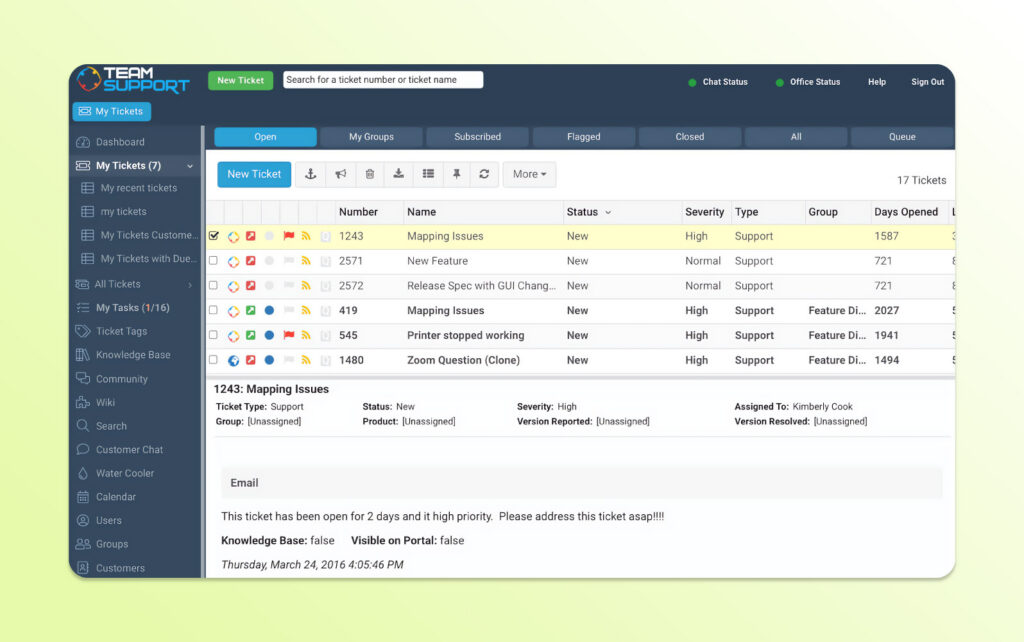Click the list view toolbar icon
This screenshot has height=642, width=1024.
click(x=428, y=174)
